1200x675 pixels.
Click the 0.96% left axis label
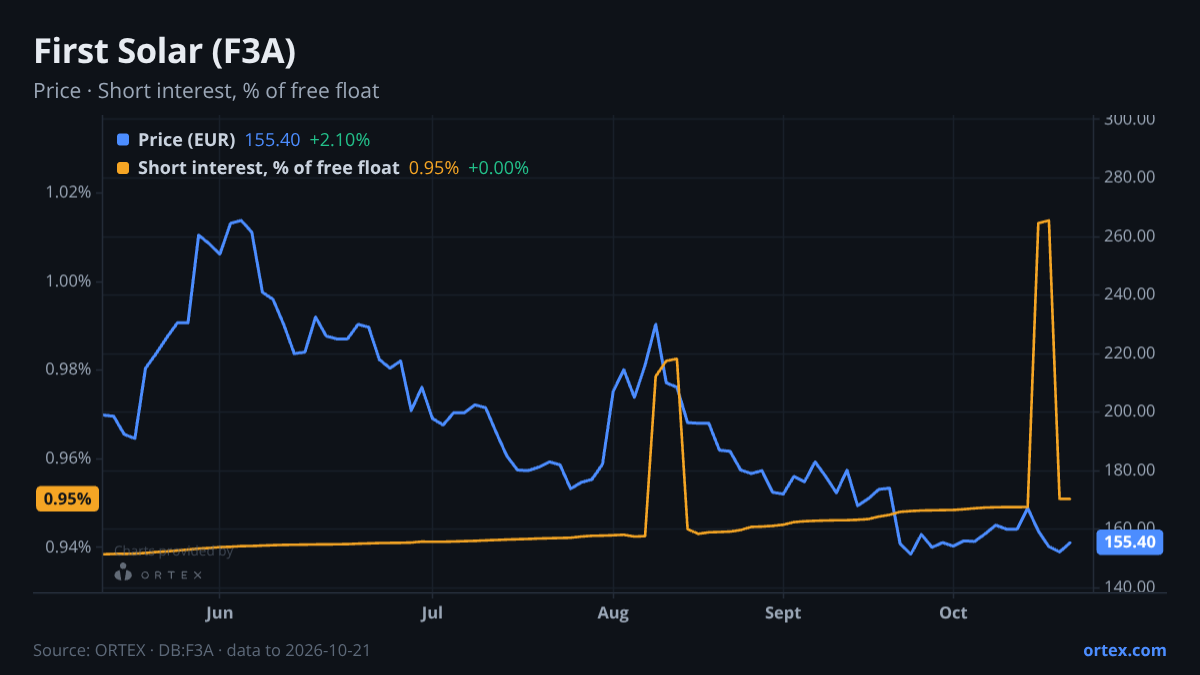(x=69, y=459)
